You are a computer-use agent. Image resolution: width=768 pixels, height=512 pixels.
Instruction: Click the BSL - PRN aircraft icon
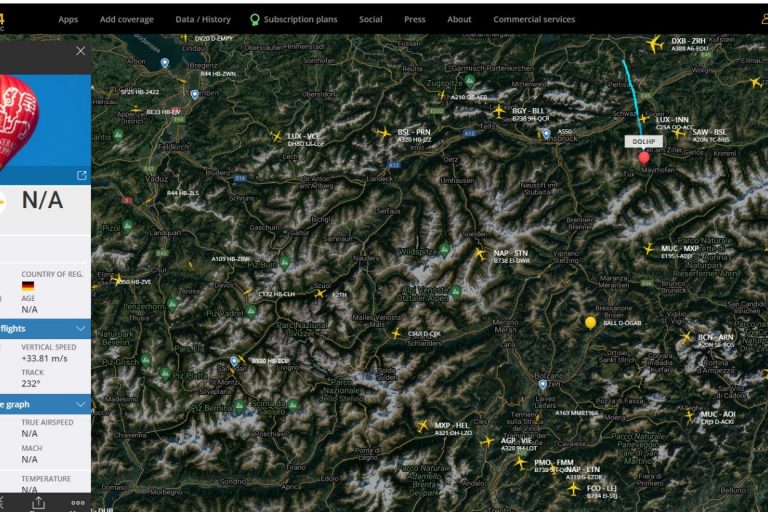click(x=383, y=132)
